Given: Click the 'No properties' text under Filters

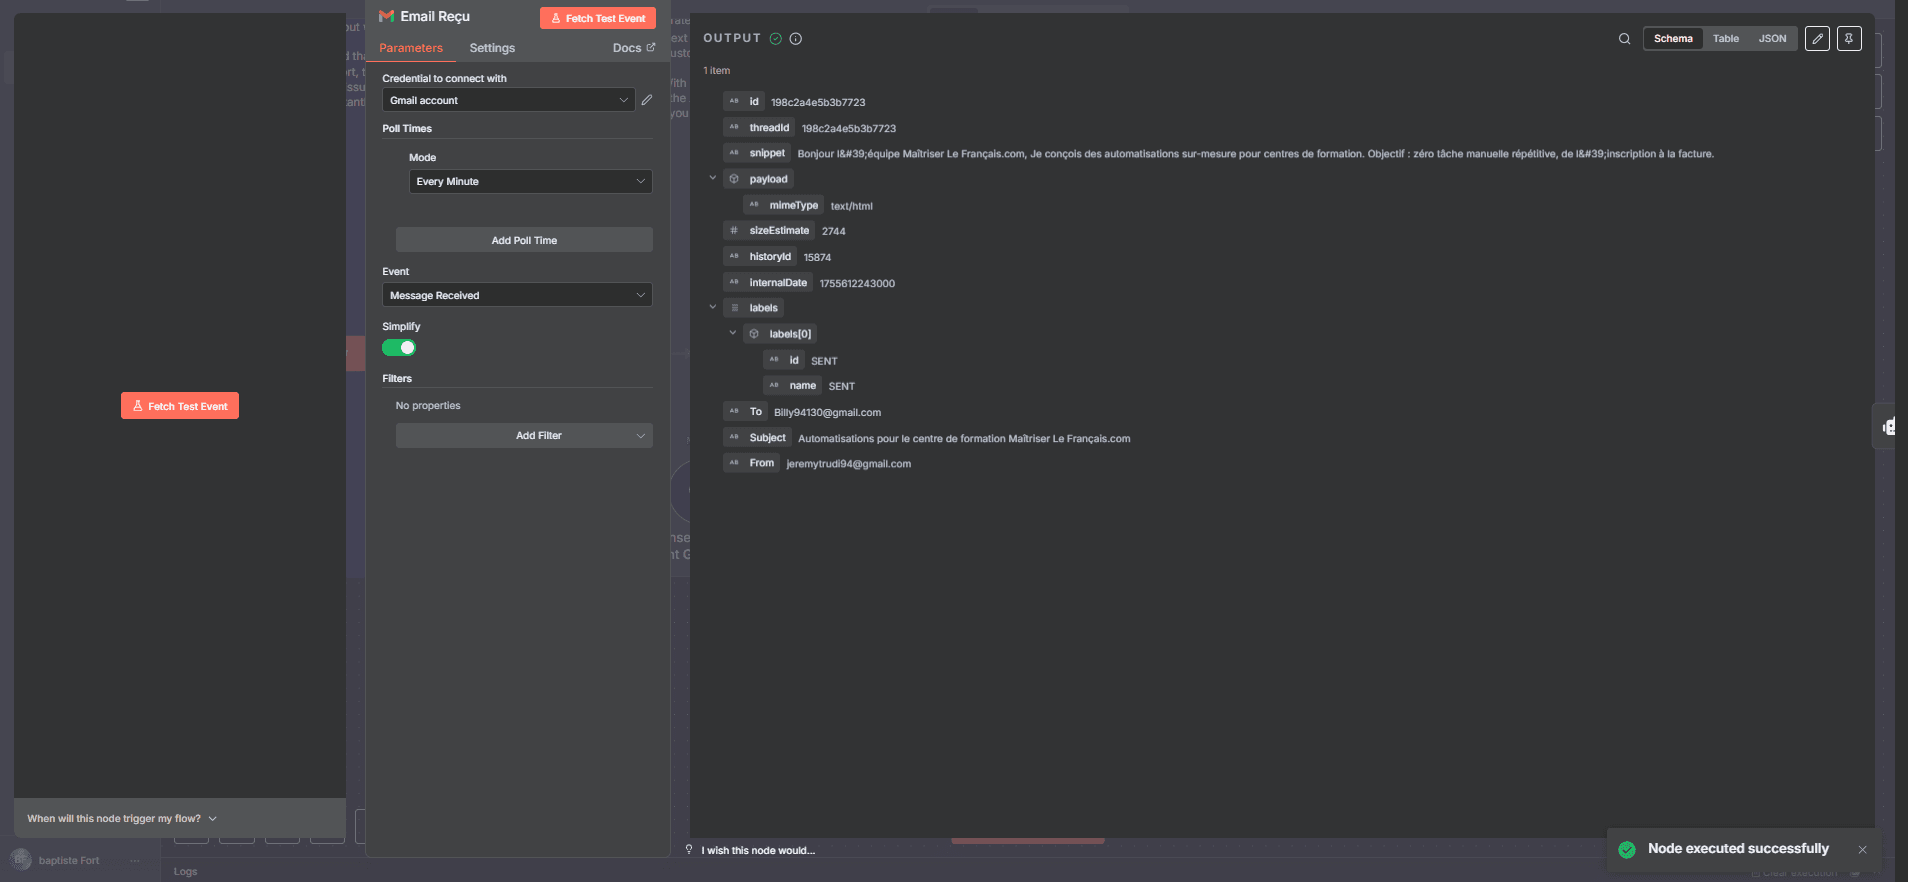Looking at the screenshot, I should click(428, 406).
